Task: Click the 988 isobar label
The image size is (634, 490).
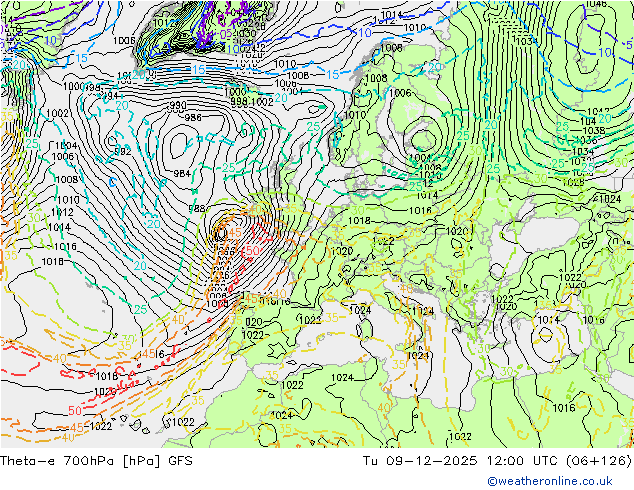Action: tap(197, 209)
